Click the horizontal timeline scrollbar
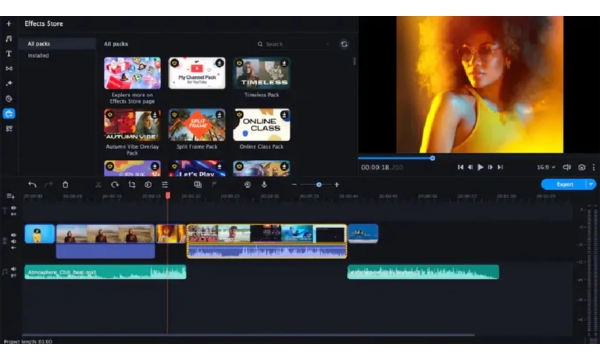Image resolution: width=600 pixels, height=360 pixels. click(249, 335)
